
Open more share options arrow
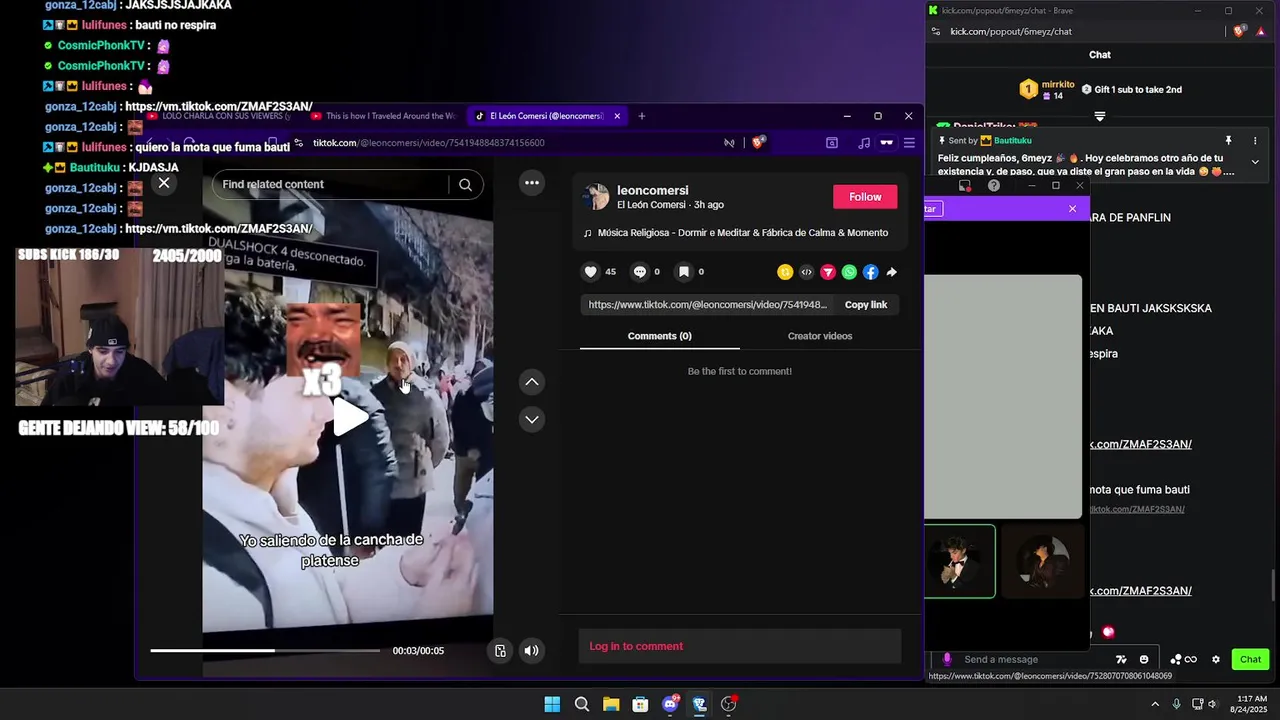point(891,272)
